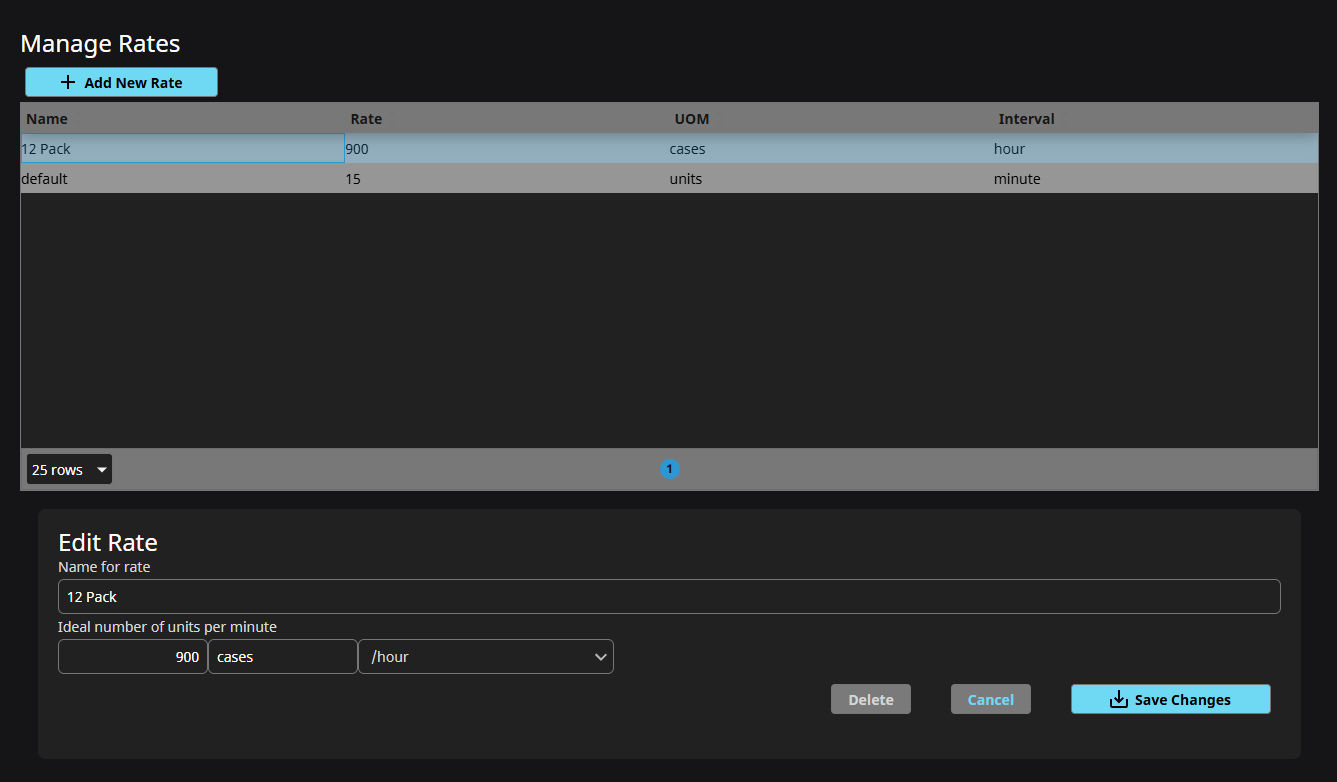Sort table by Rate column header
Screen dimensions: 1337x782
(366, 119)
